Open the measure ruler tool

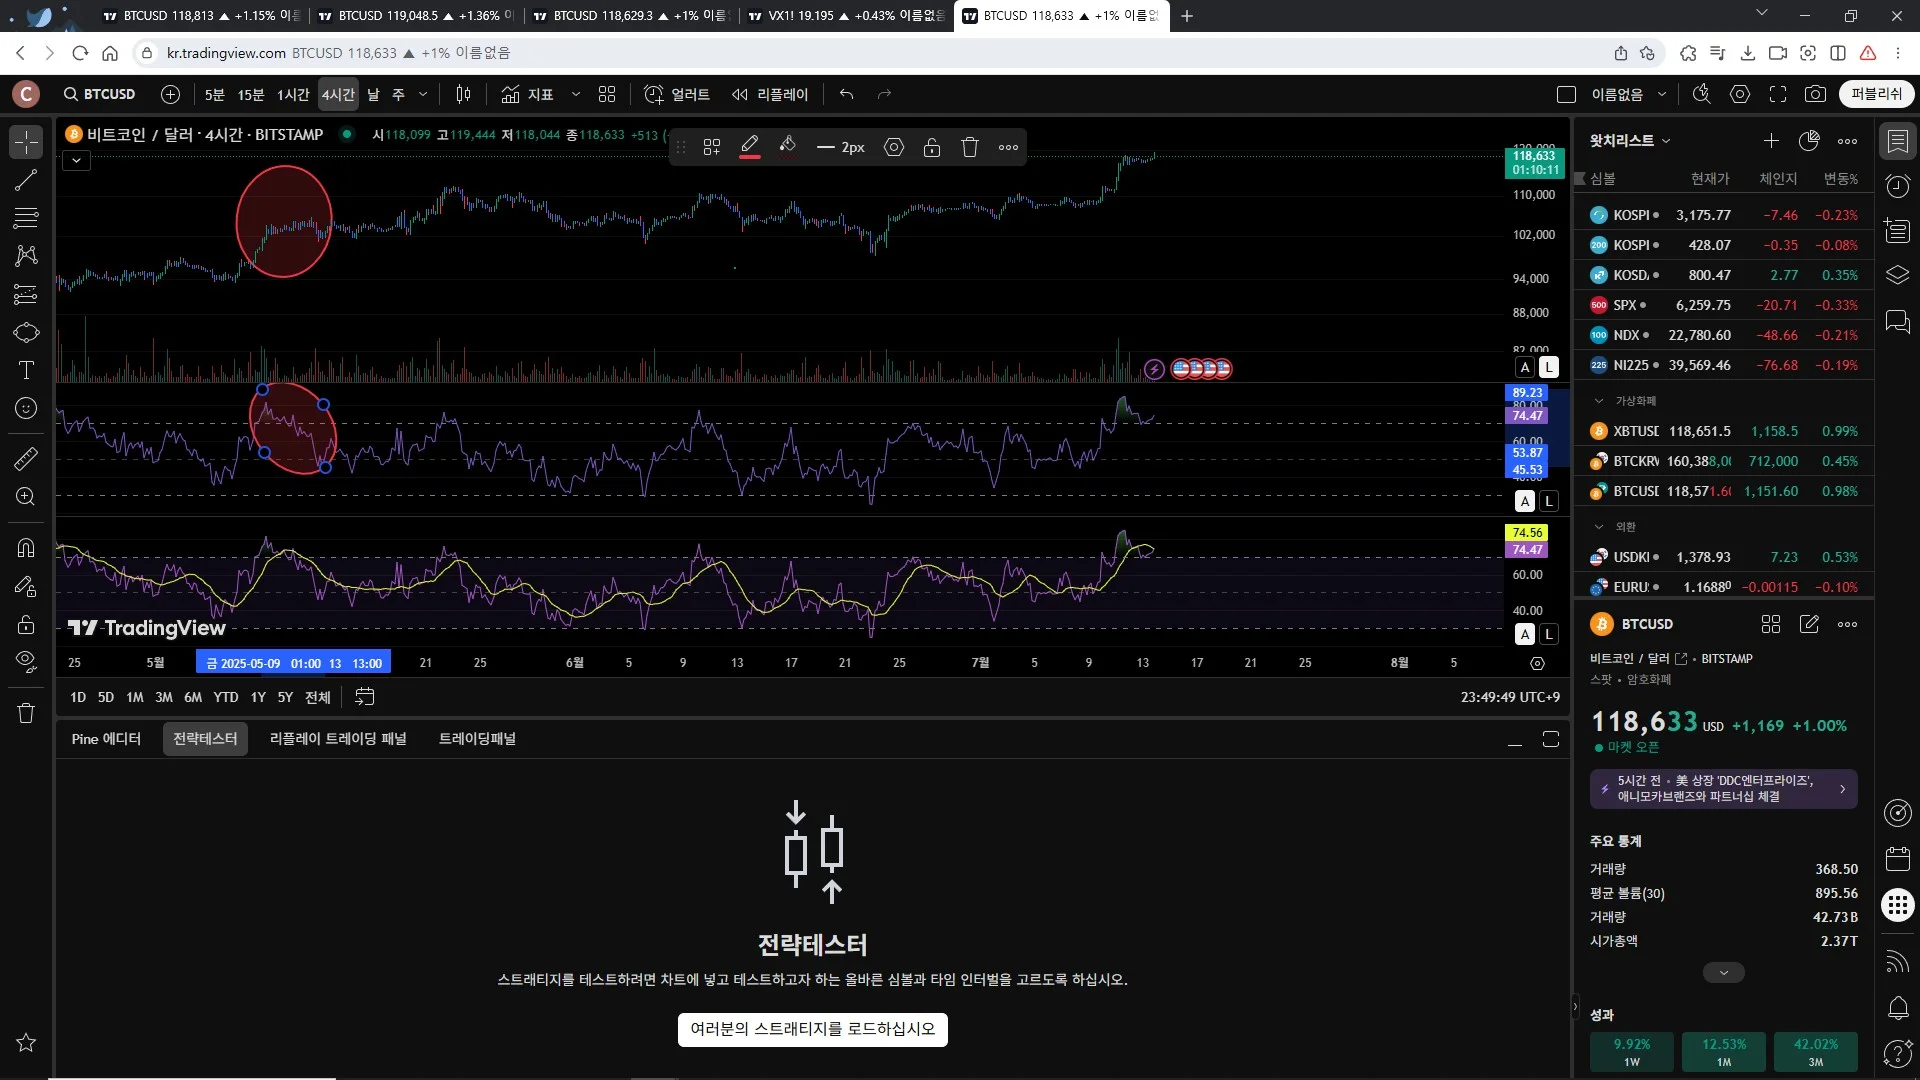coord(26,459)
